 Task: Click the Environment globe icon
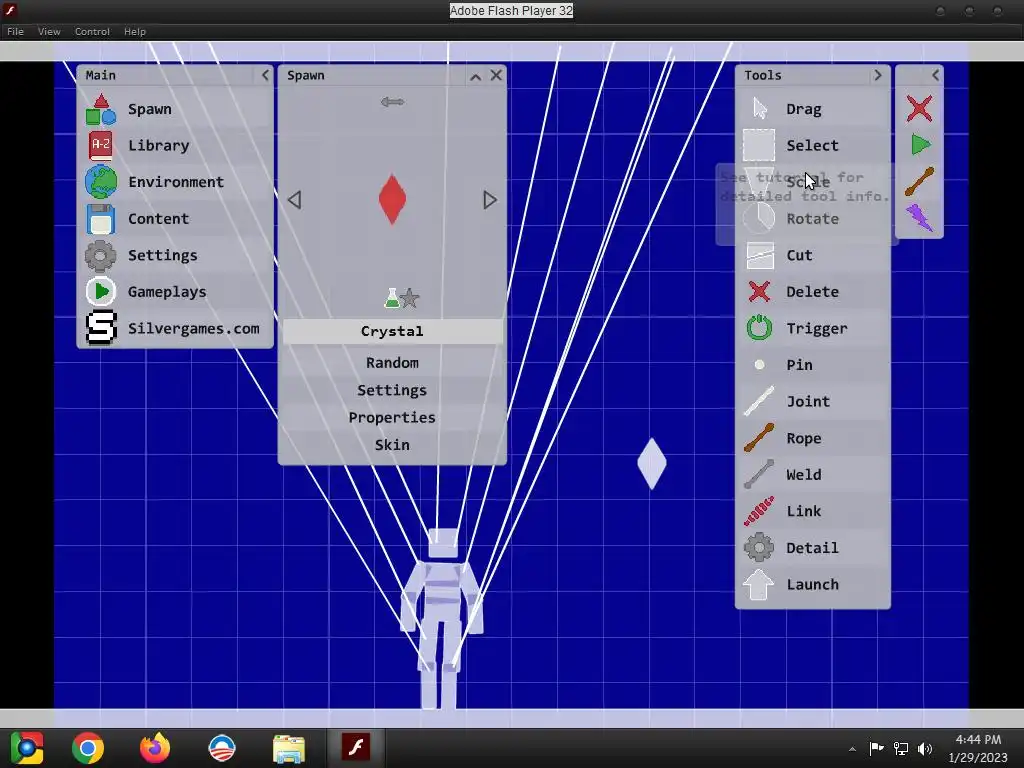pyautogui.click(x=101, y=182)
